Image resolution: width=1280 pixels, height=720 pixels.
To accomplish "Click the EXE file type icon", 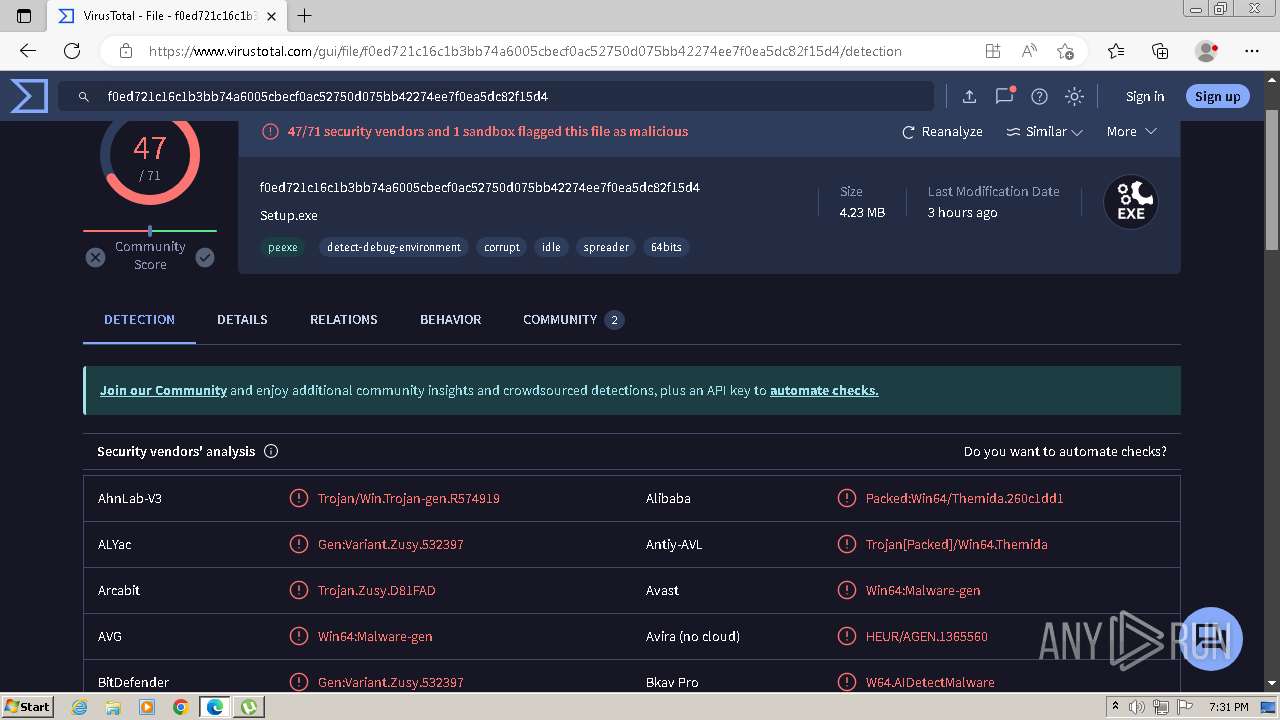I will click(1131, 202).
